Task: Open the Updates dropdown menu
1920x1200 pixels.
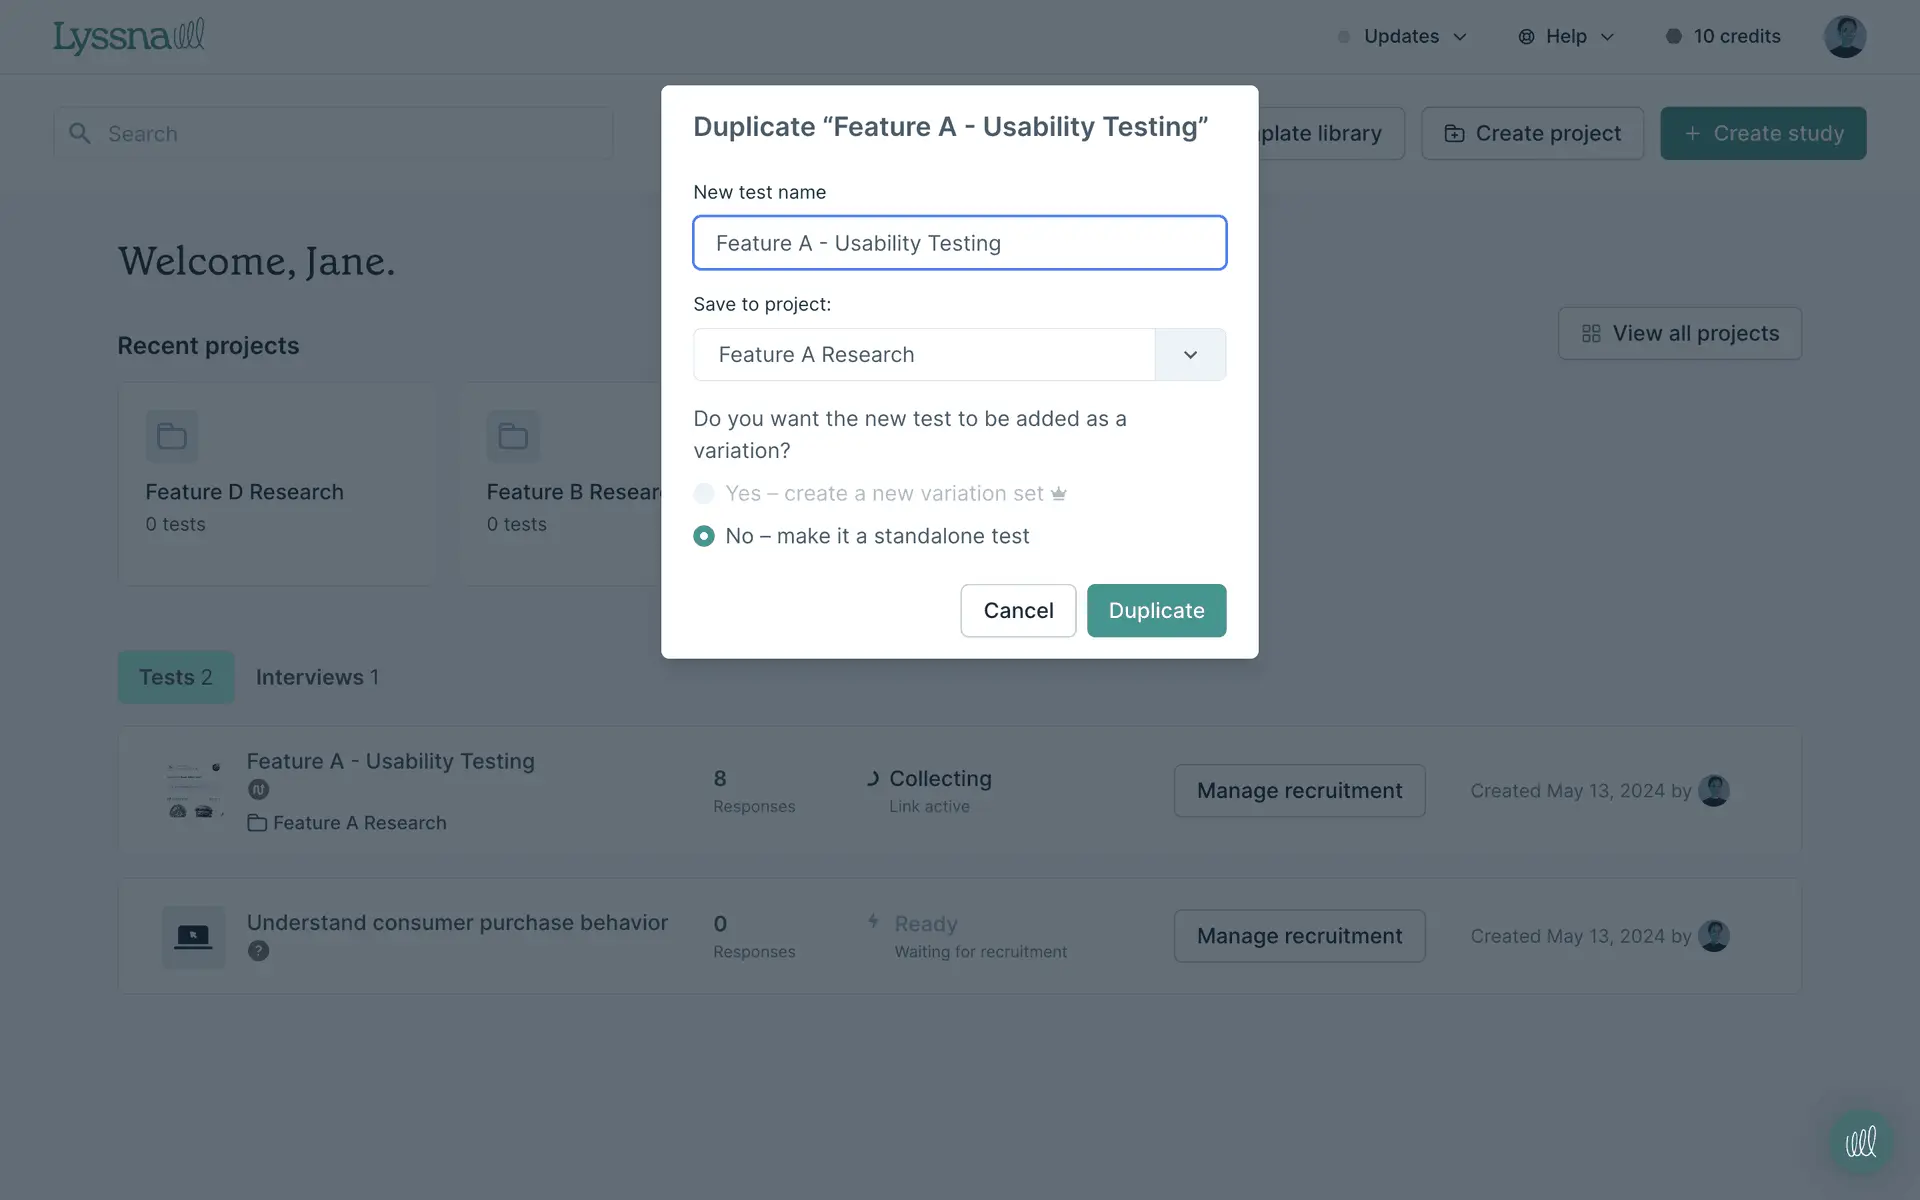Action: point(1402,37)
